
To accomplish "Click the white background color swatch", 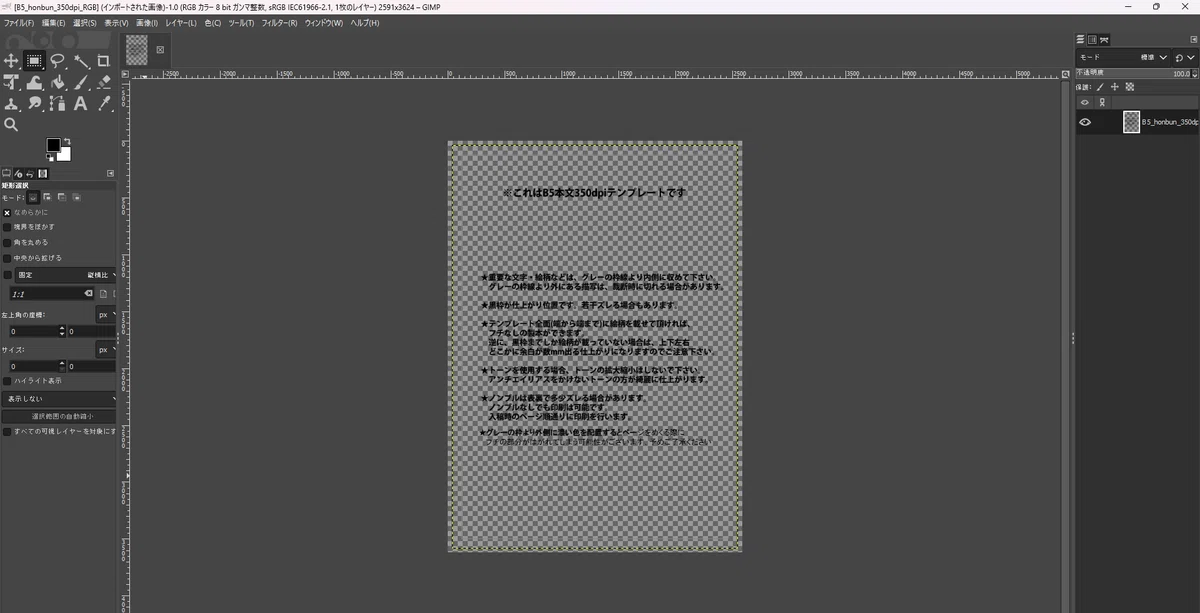I will click(65, 154).
